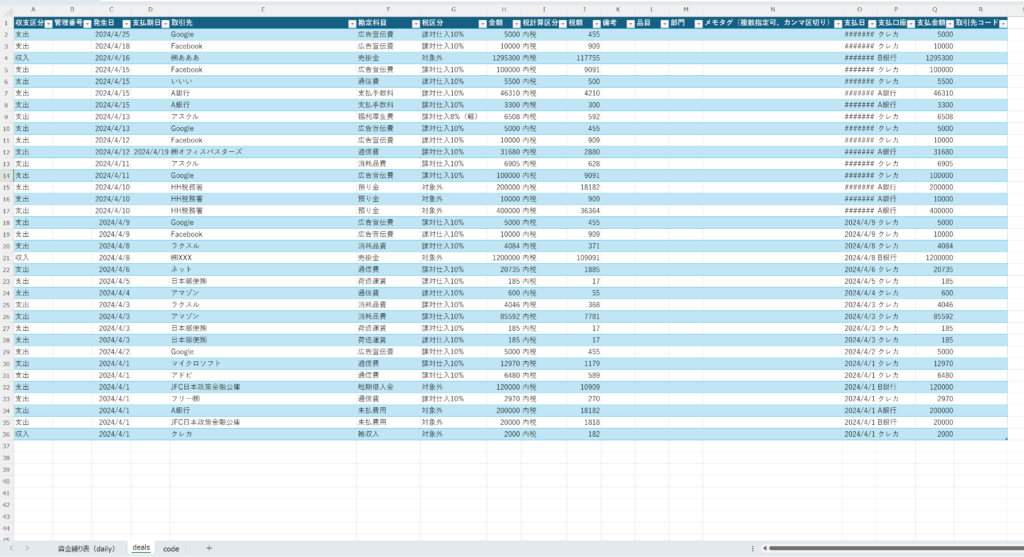The height and width of the screenshot is (557, 1024).
Task: Click the 6508 amount cell in column H
Action: pos(504,117)
